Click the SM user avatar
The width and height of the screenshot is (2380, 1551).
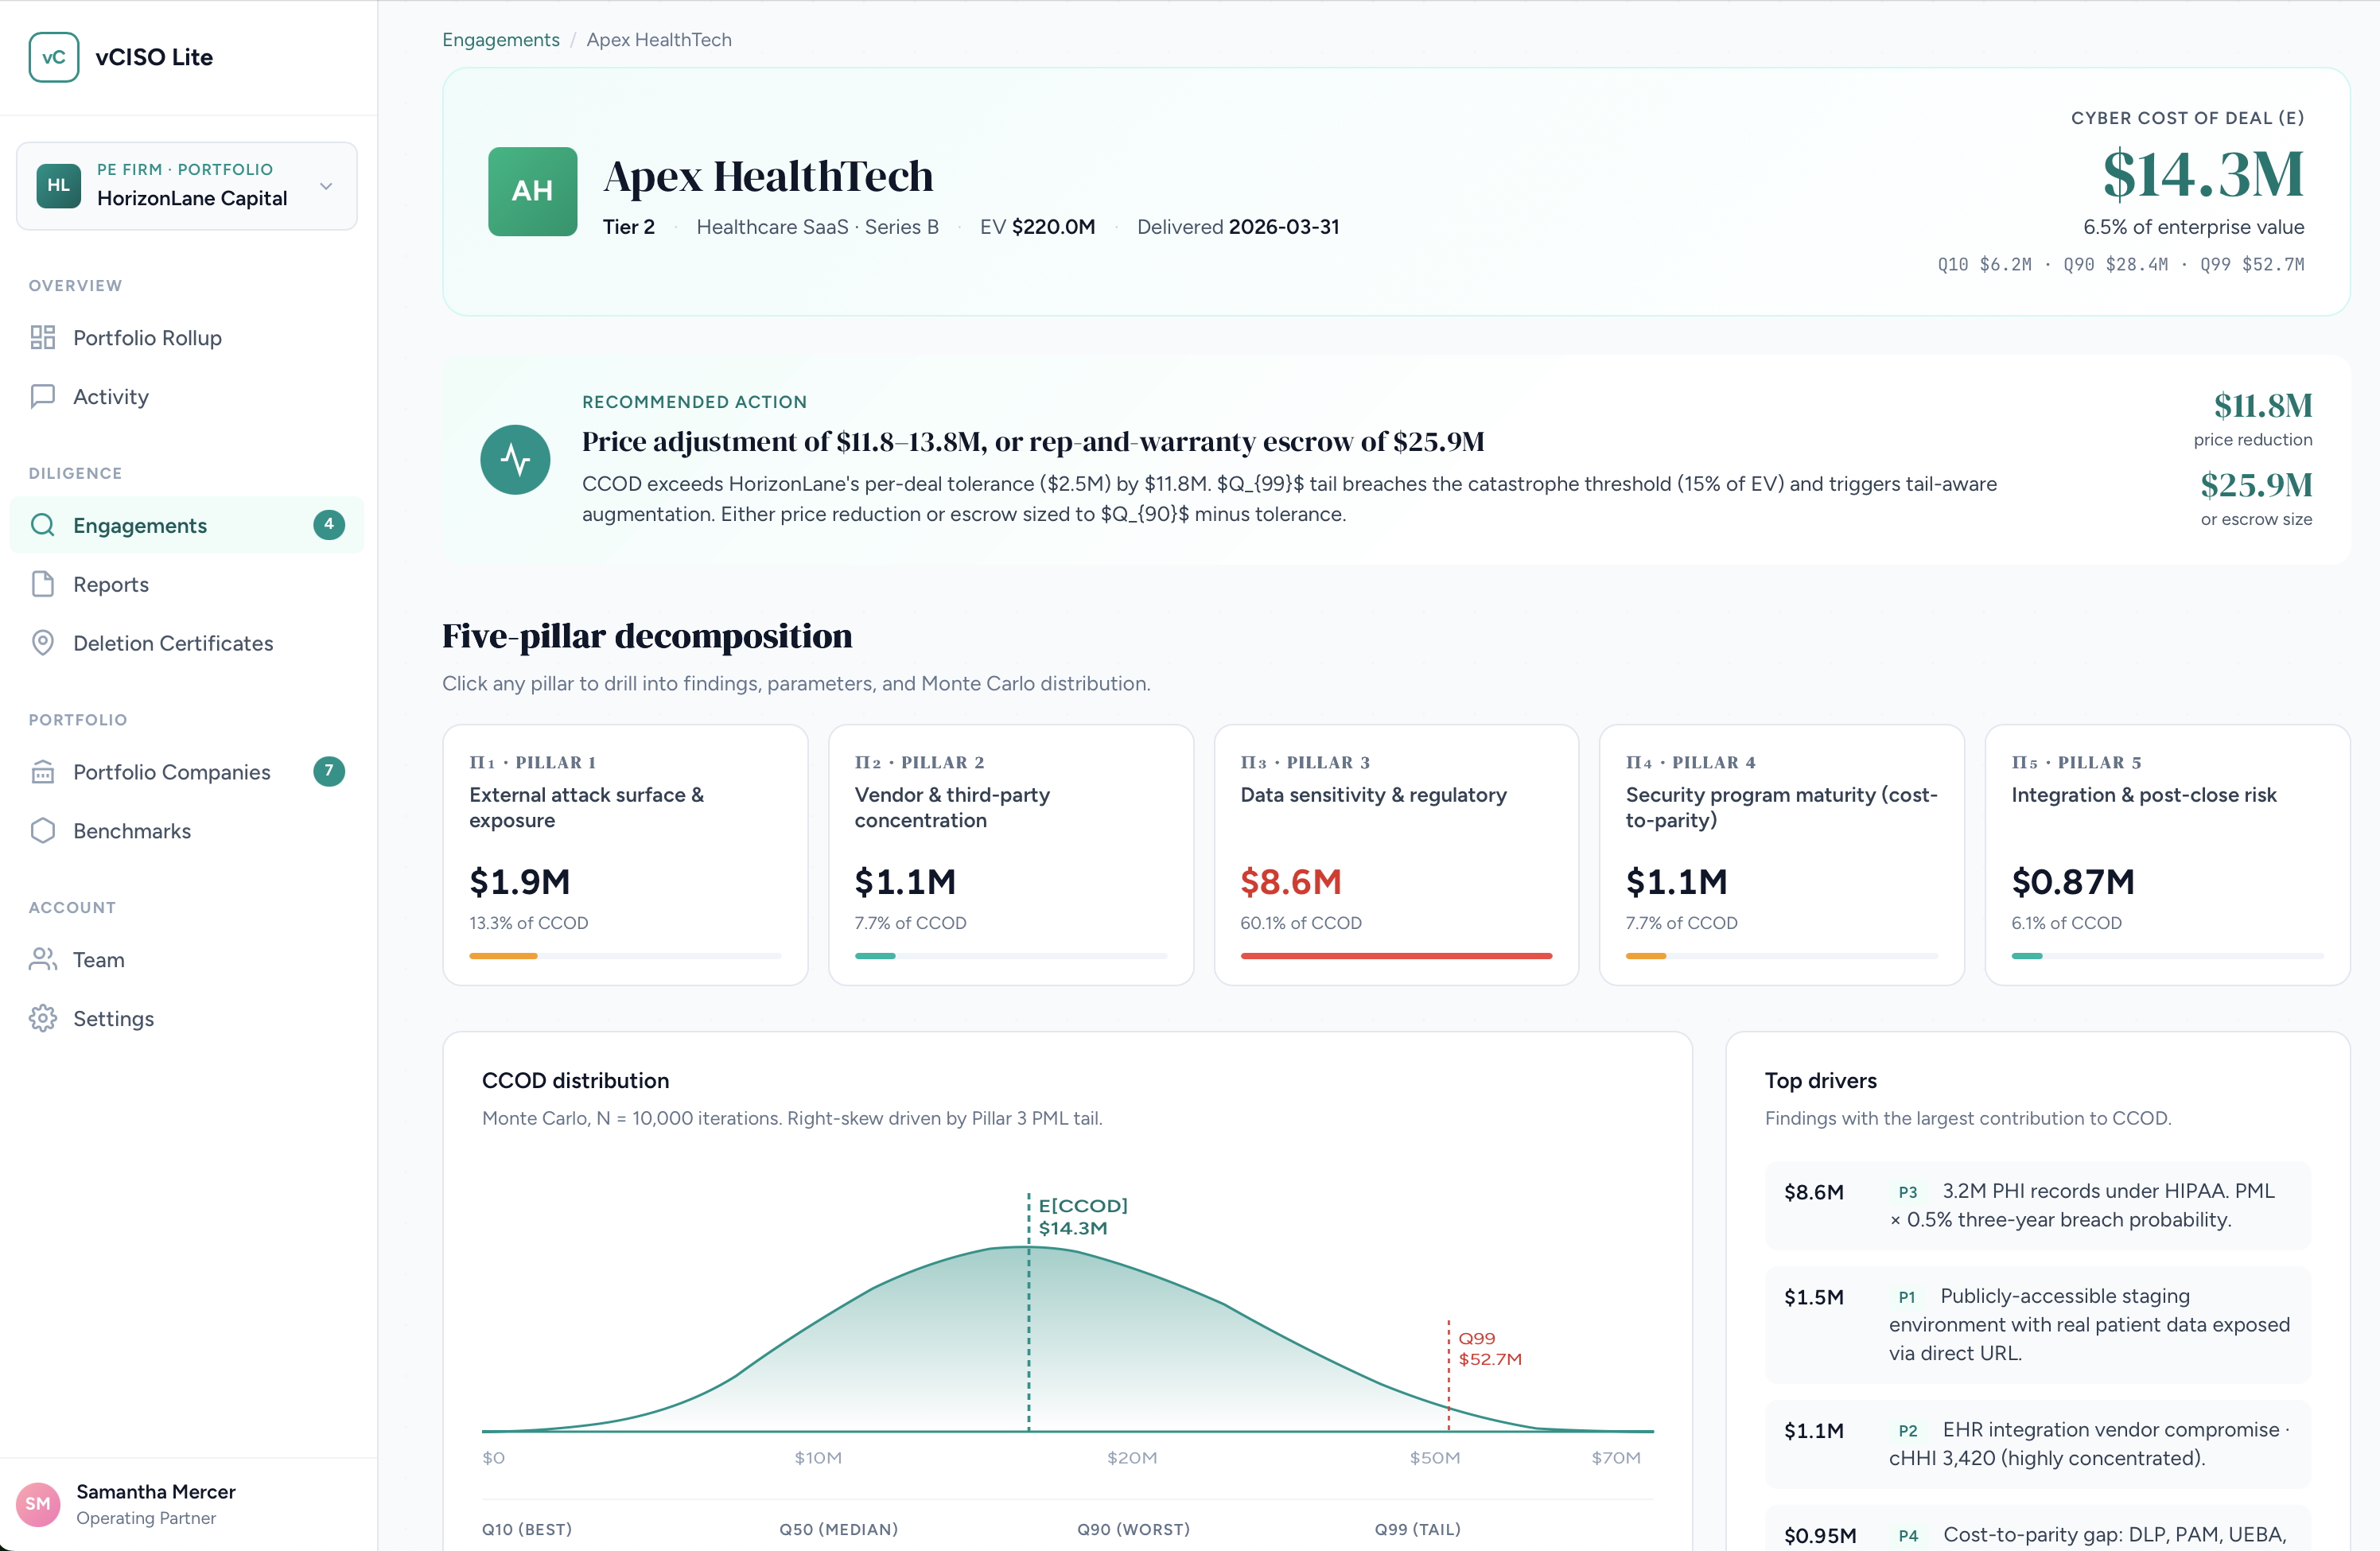[x=38, y=1503]
